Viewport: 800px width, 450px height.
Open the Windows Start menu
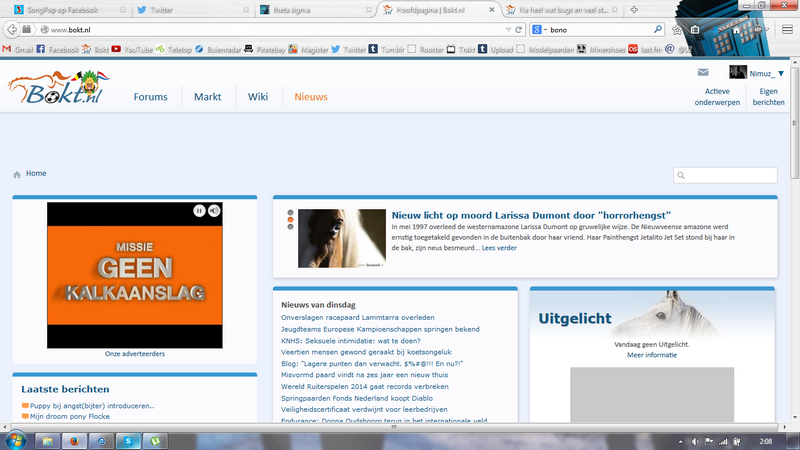15,440
